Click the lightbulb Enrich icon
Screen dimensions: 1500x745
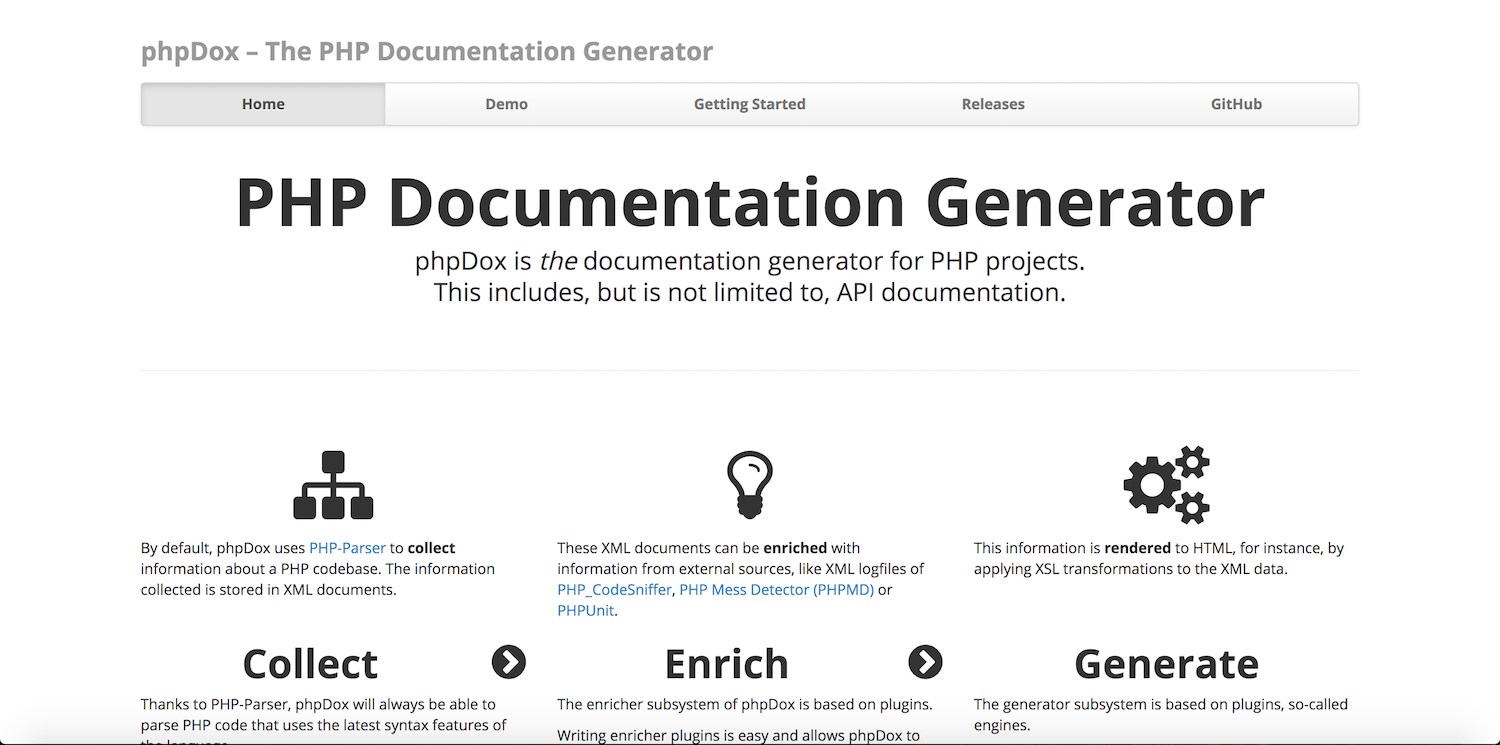(750, 485)
